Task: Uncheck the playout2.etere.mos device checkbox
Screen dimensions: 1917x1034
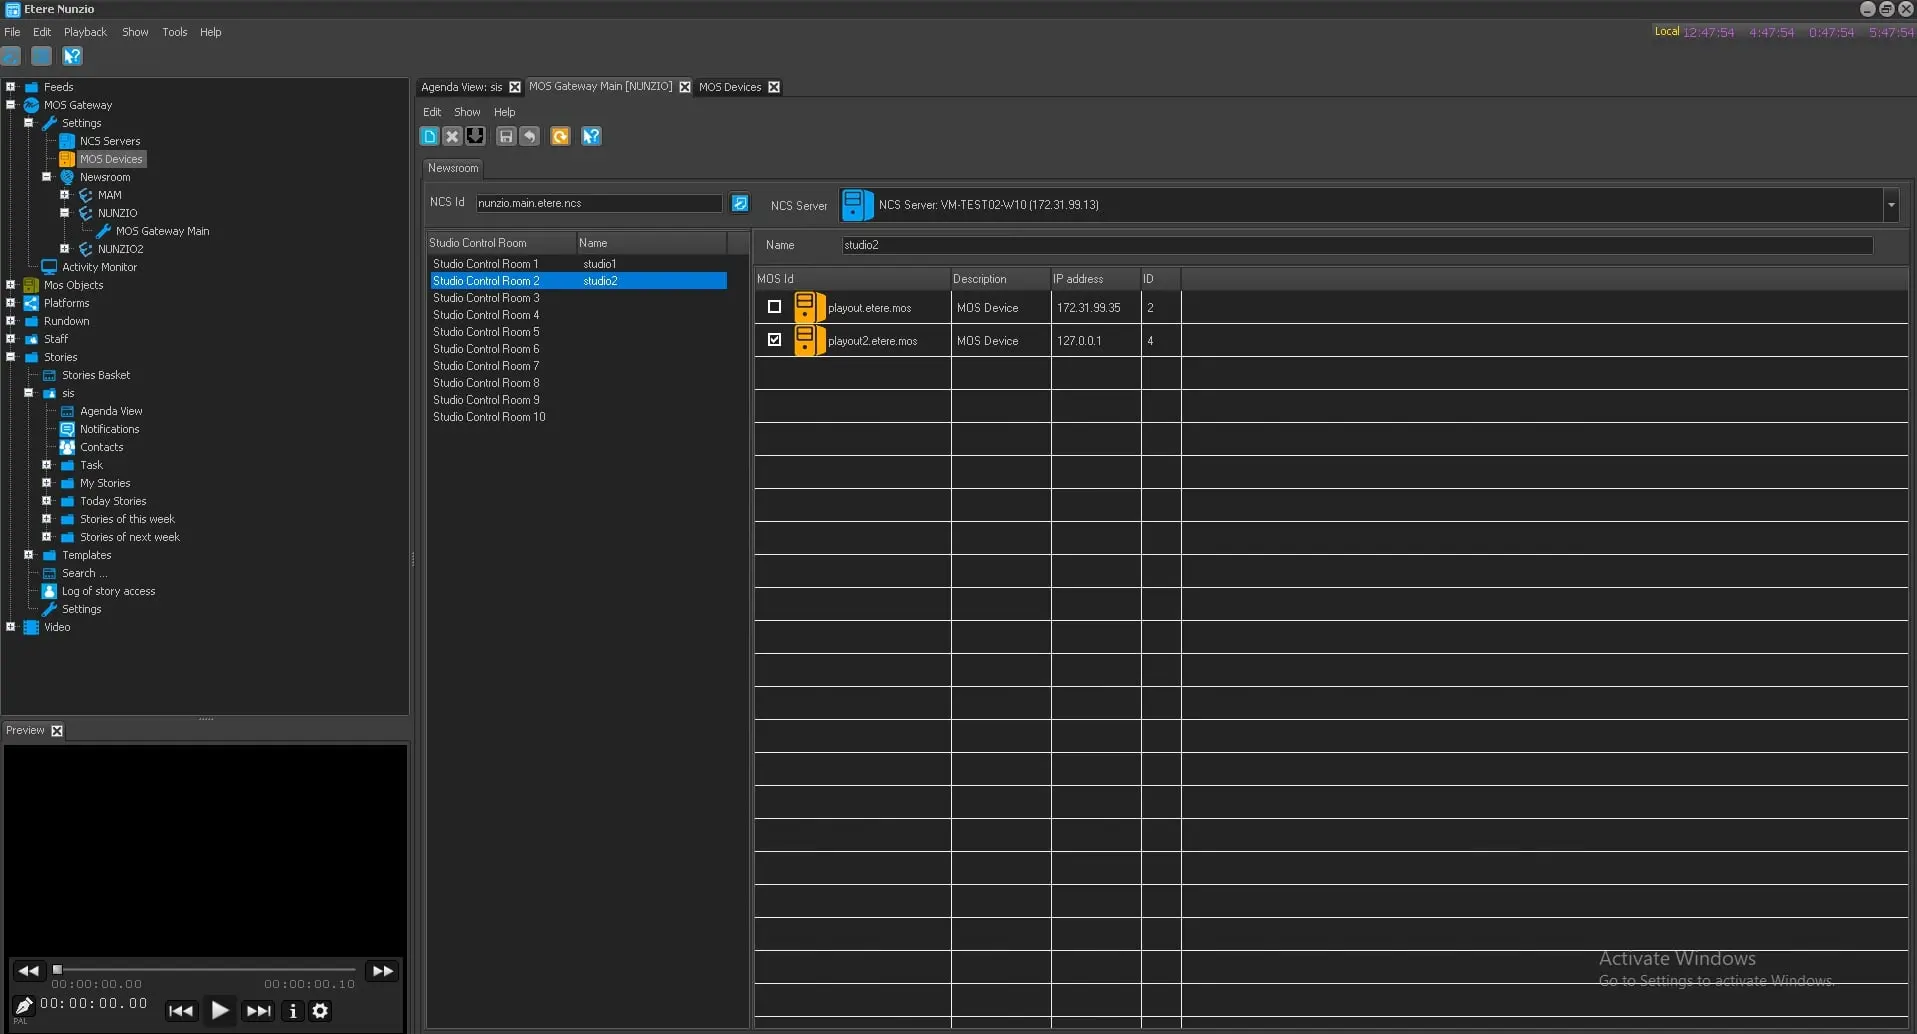Action: coord(774,340)
